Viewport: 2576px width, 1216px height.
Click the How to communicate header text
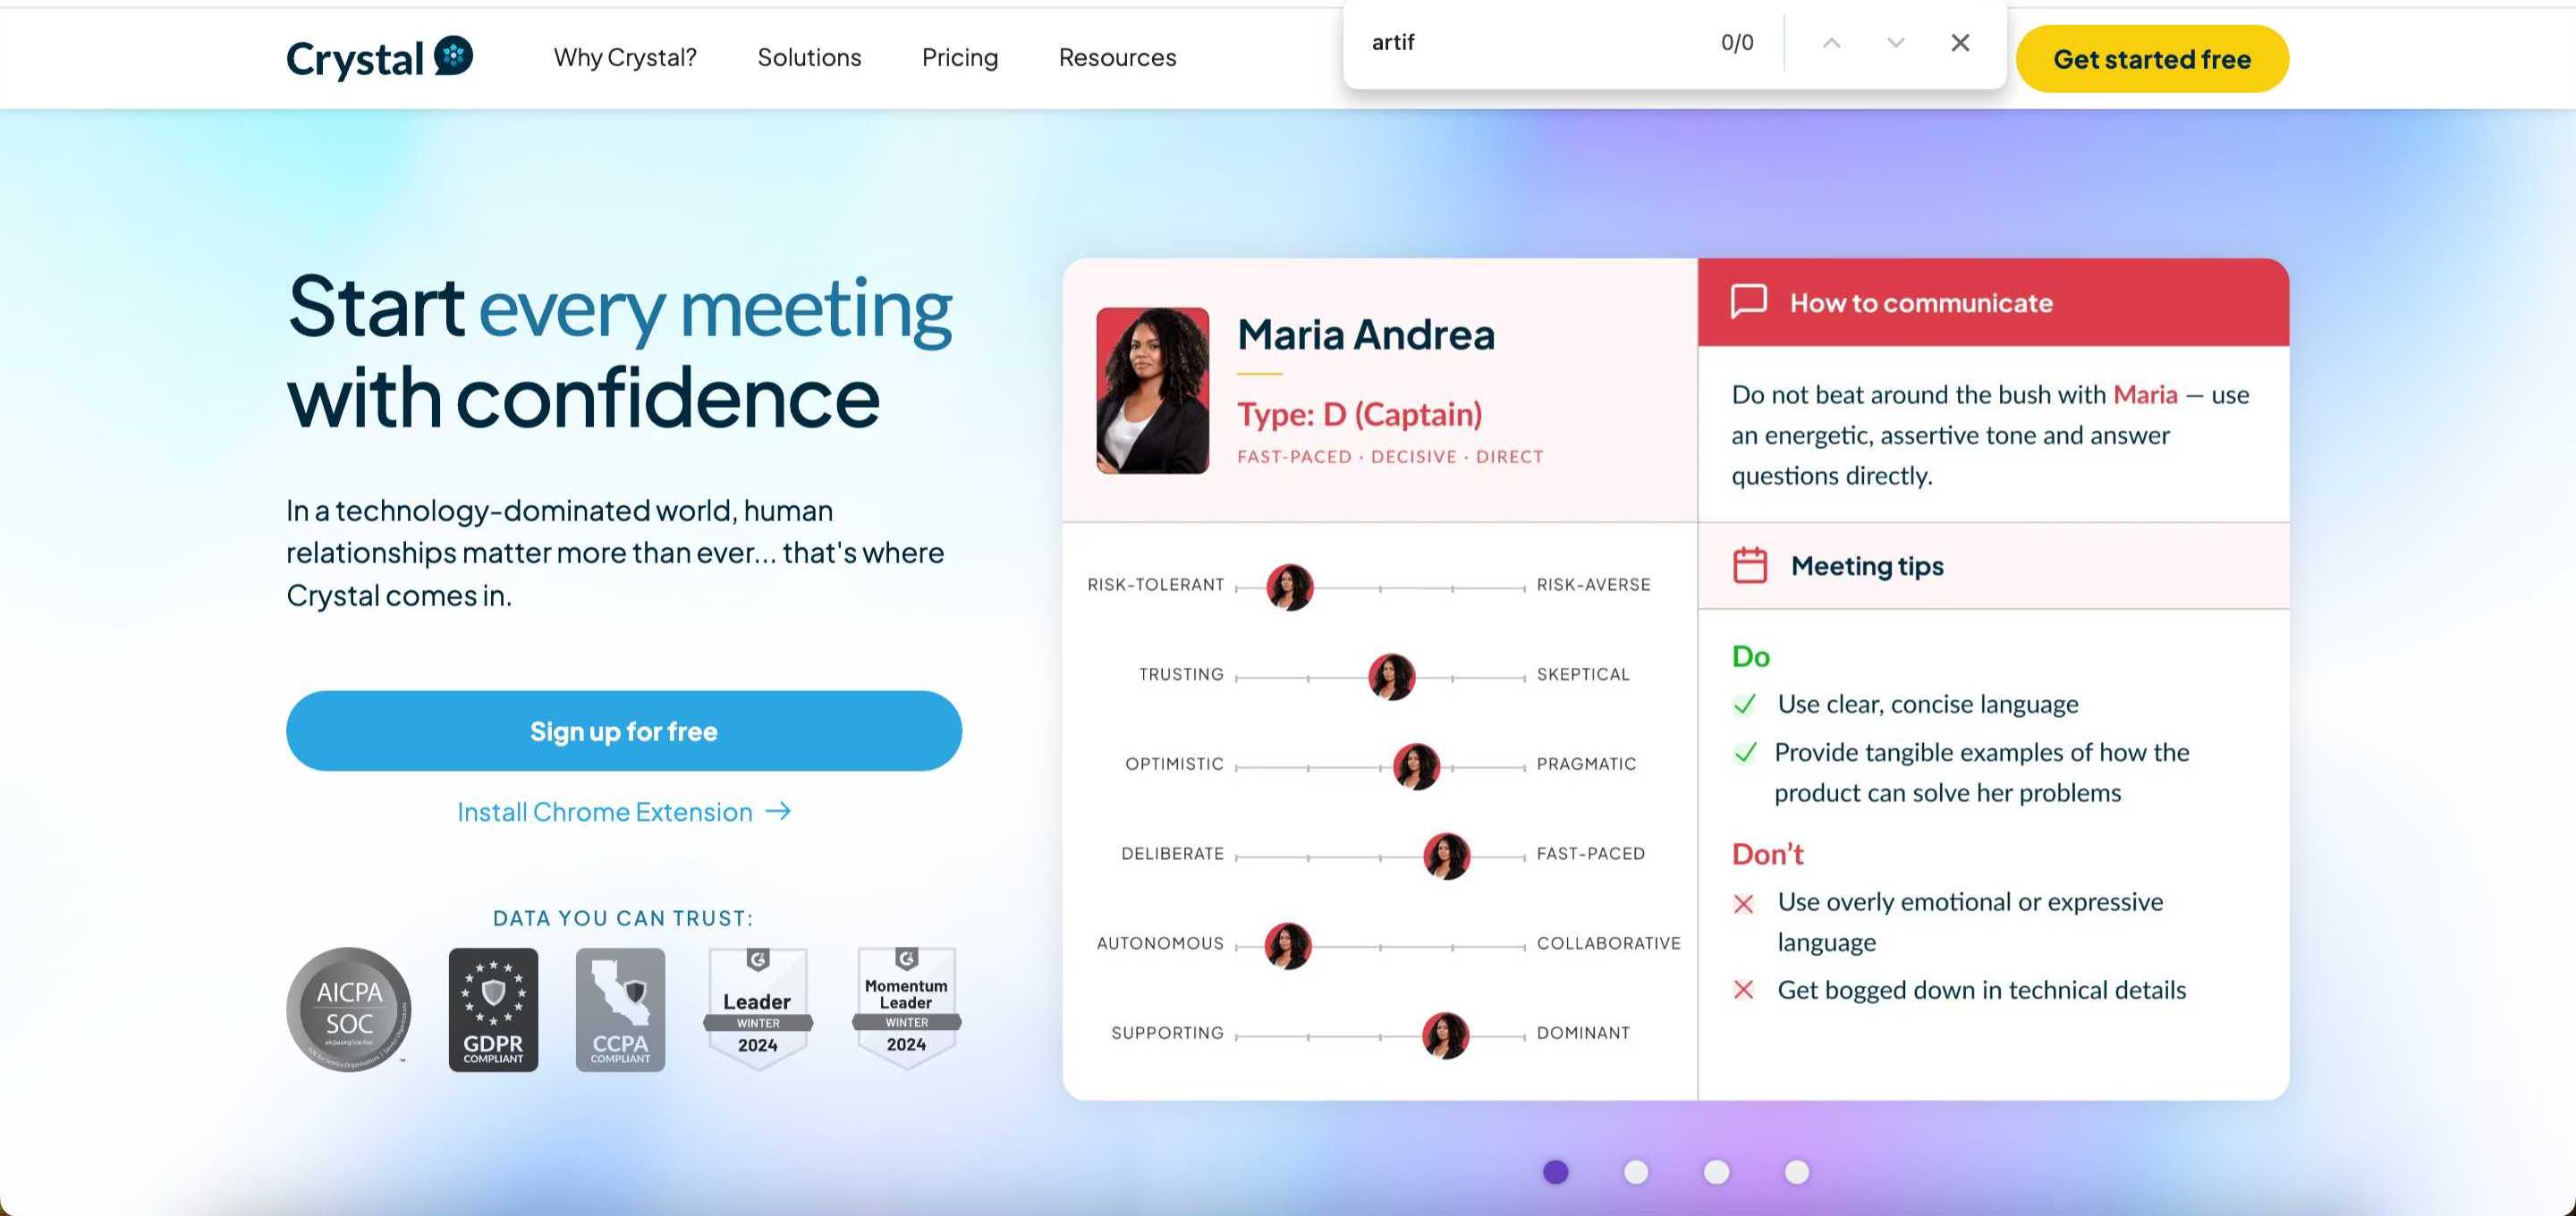click(x=1921, y=303)
